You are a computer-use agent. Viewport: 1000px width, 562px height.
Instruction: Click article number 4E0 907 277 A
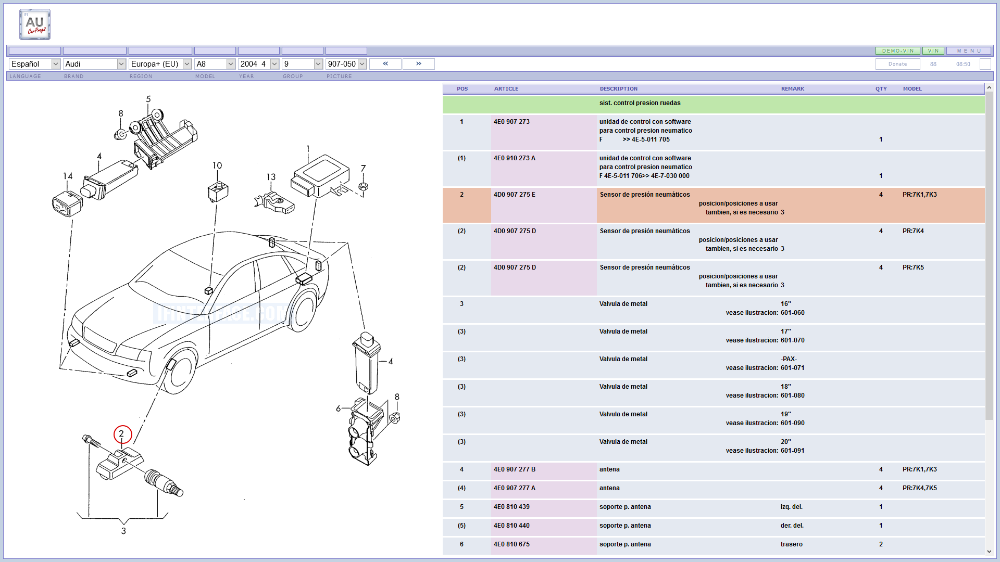point(515,488)
